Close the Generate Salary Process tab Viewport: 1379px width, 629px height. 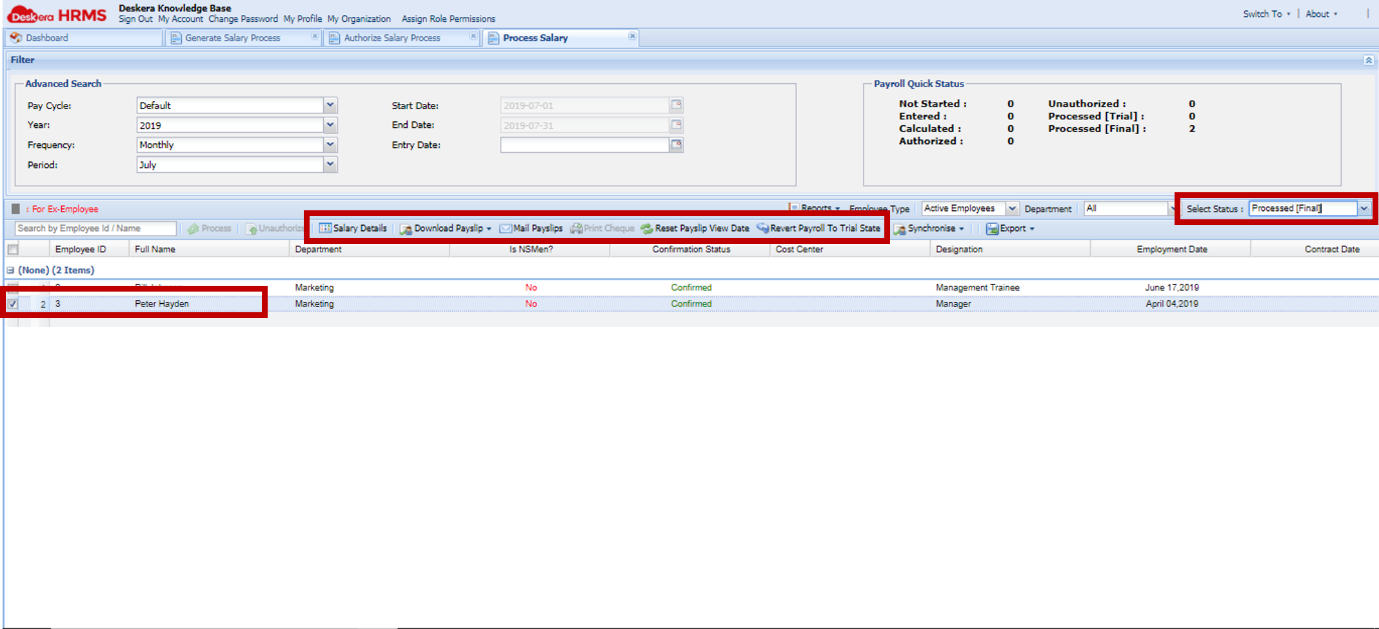[x=315, y=37]
